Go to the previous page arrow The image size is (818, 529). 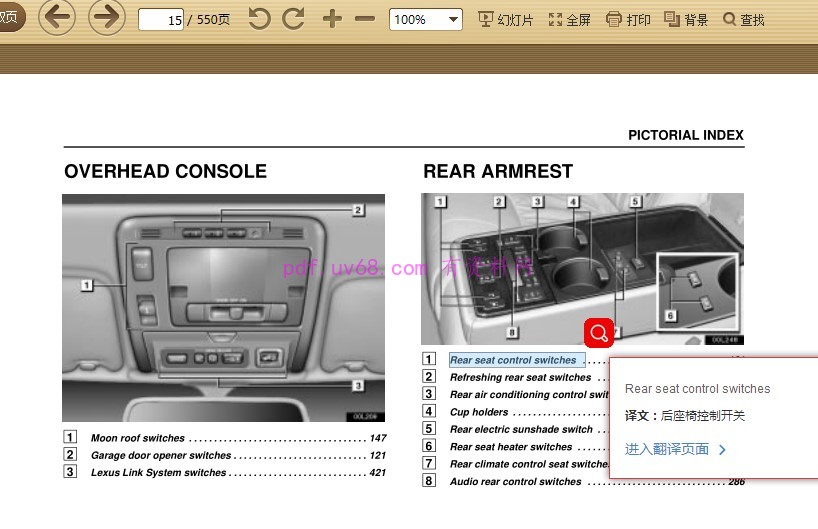tap(57, 18)
